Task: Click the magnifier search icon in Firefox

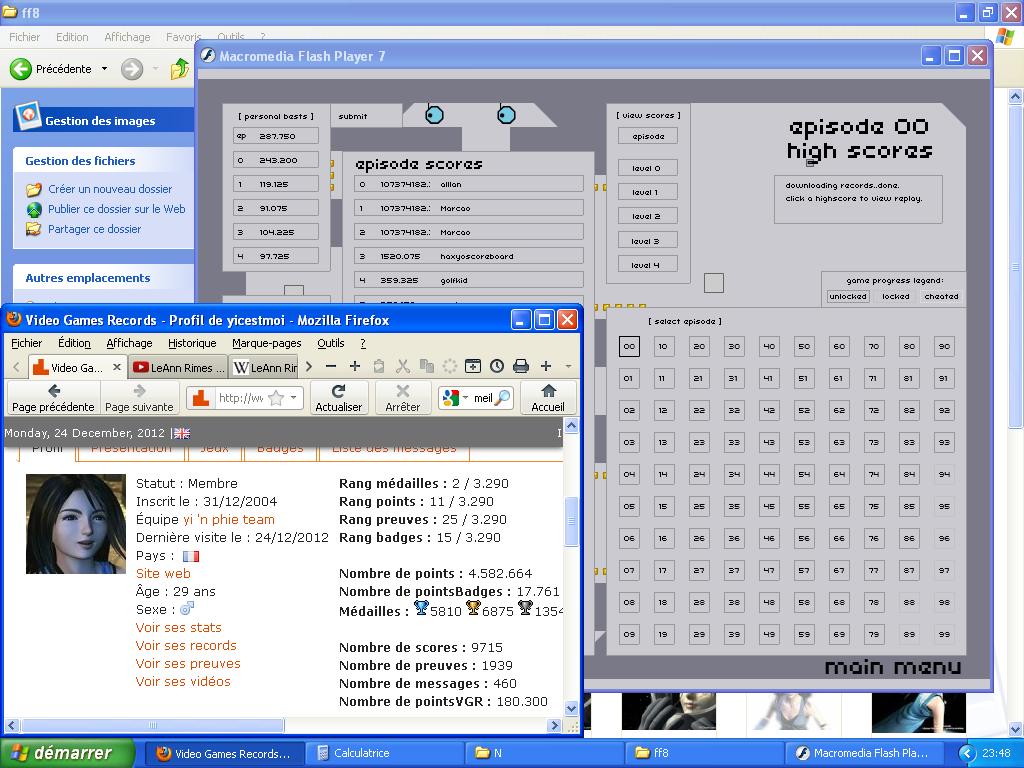Action: [x=503, y=398]
